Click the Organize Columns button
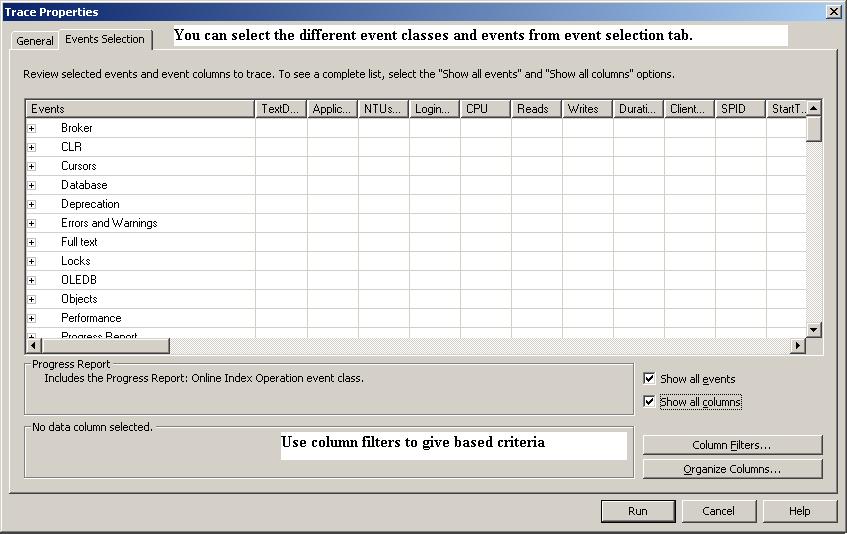Screen dimensions: 847x534 732,469
